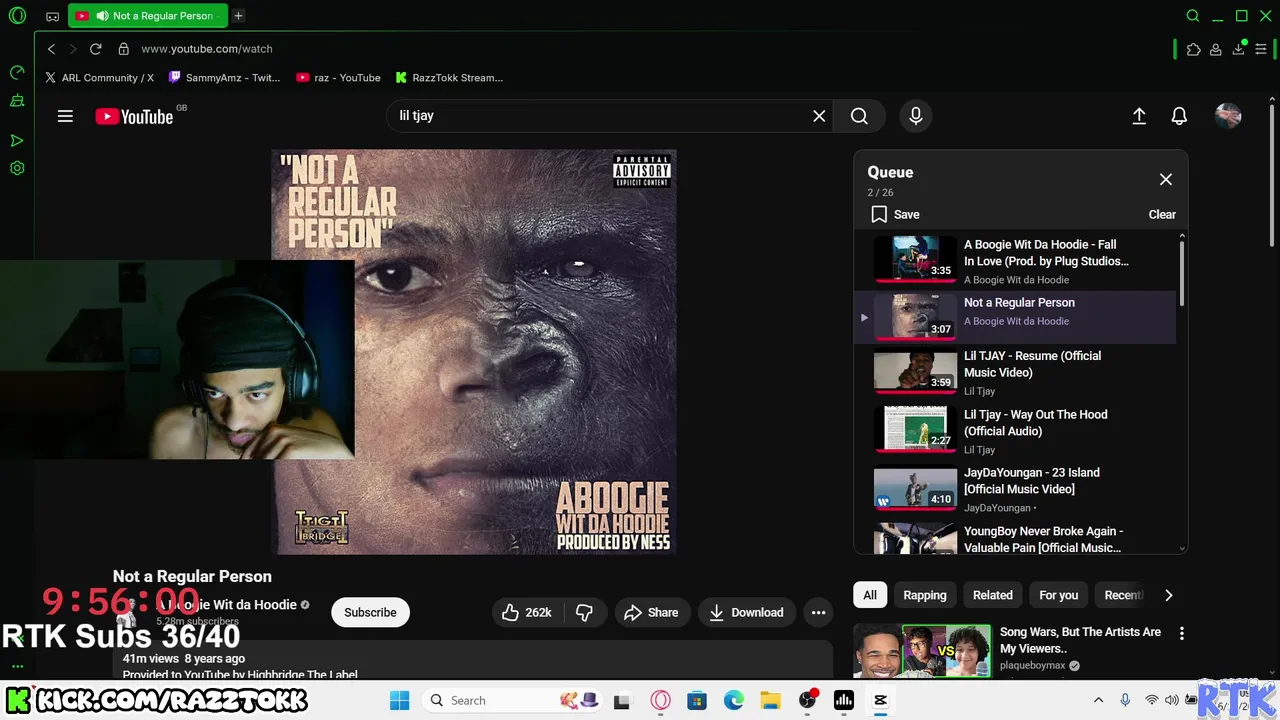This screenshot has width=1280, height=720.
Task: Like the video with 262k likes
Action: (x=527, y=612)
